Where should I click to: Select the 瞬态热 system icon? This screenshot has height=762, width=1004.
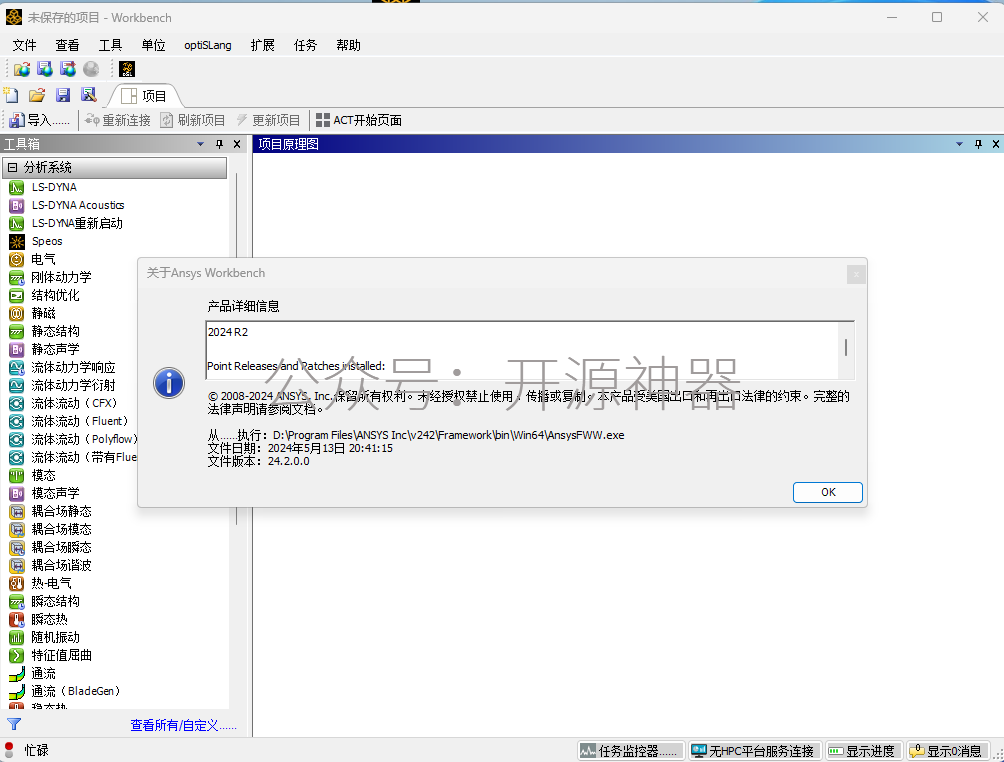17,619
